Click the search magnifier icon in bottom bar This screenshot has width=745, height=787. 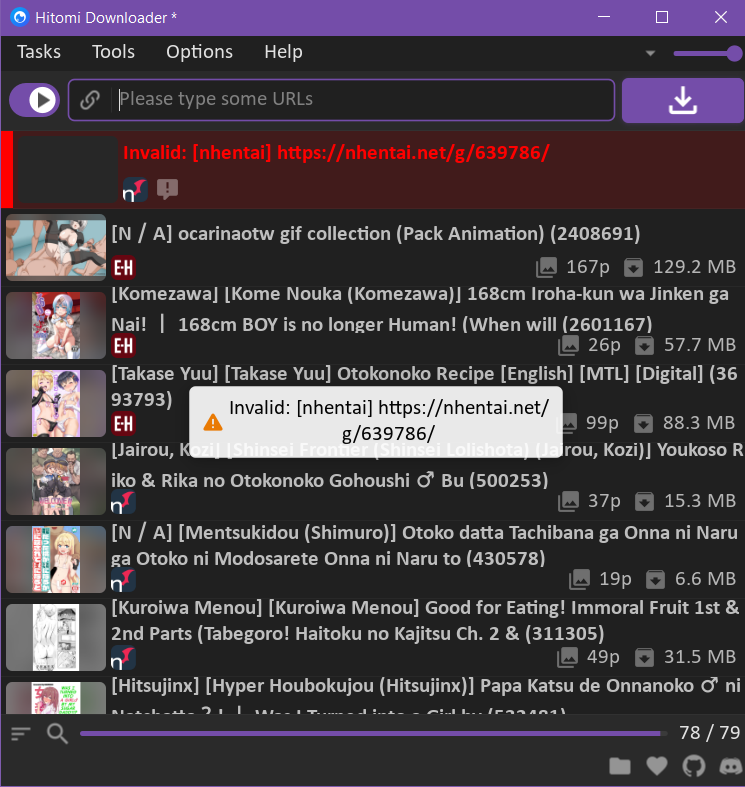point(57,734)
